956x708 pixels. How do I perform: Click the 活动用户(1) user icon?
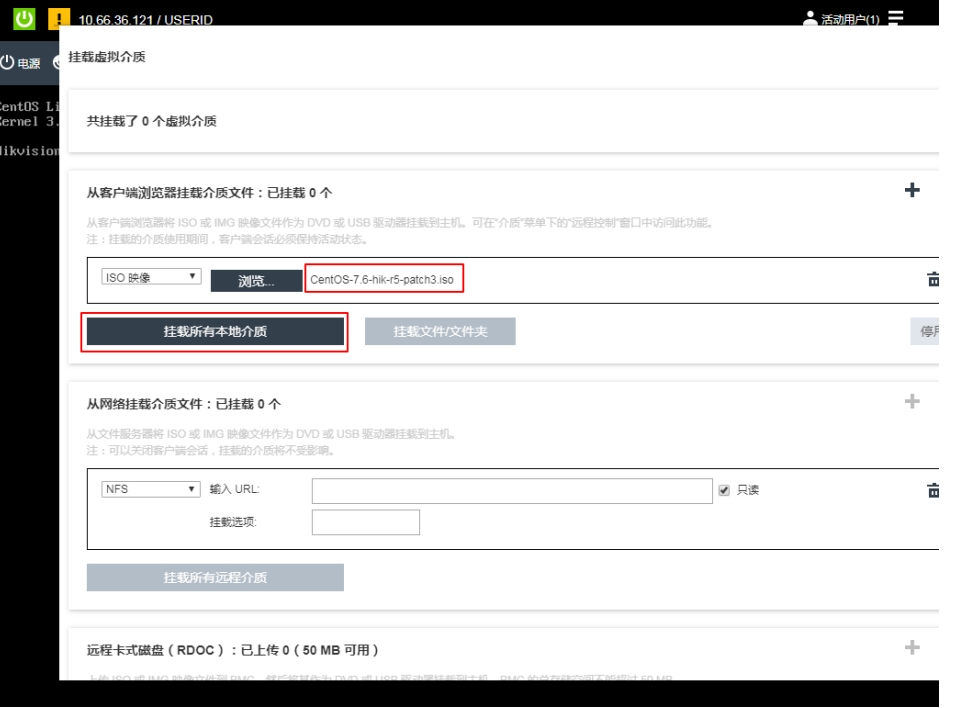811,20
